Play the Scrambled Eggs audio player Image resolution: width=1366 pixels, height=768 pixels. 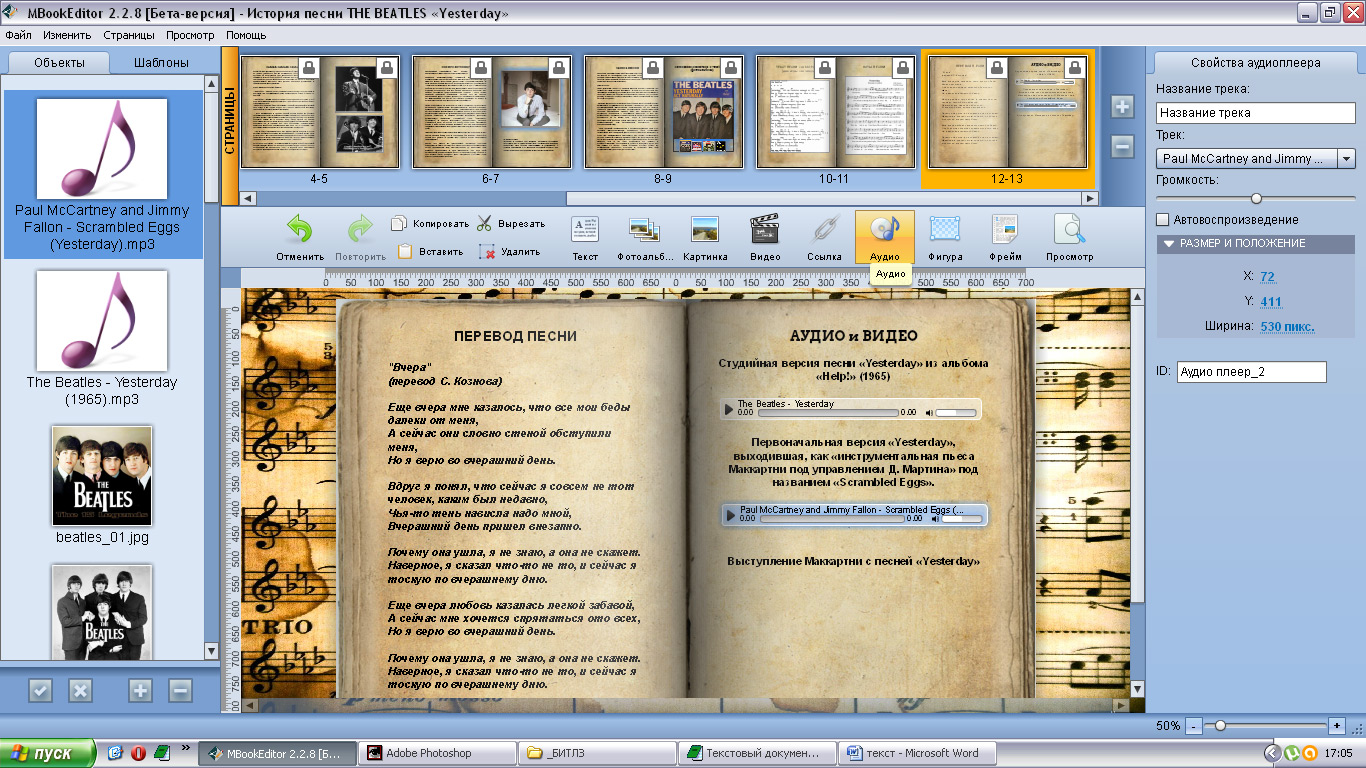[x=730, y=515]
